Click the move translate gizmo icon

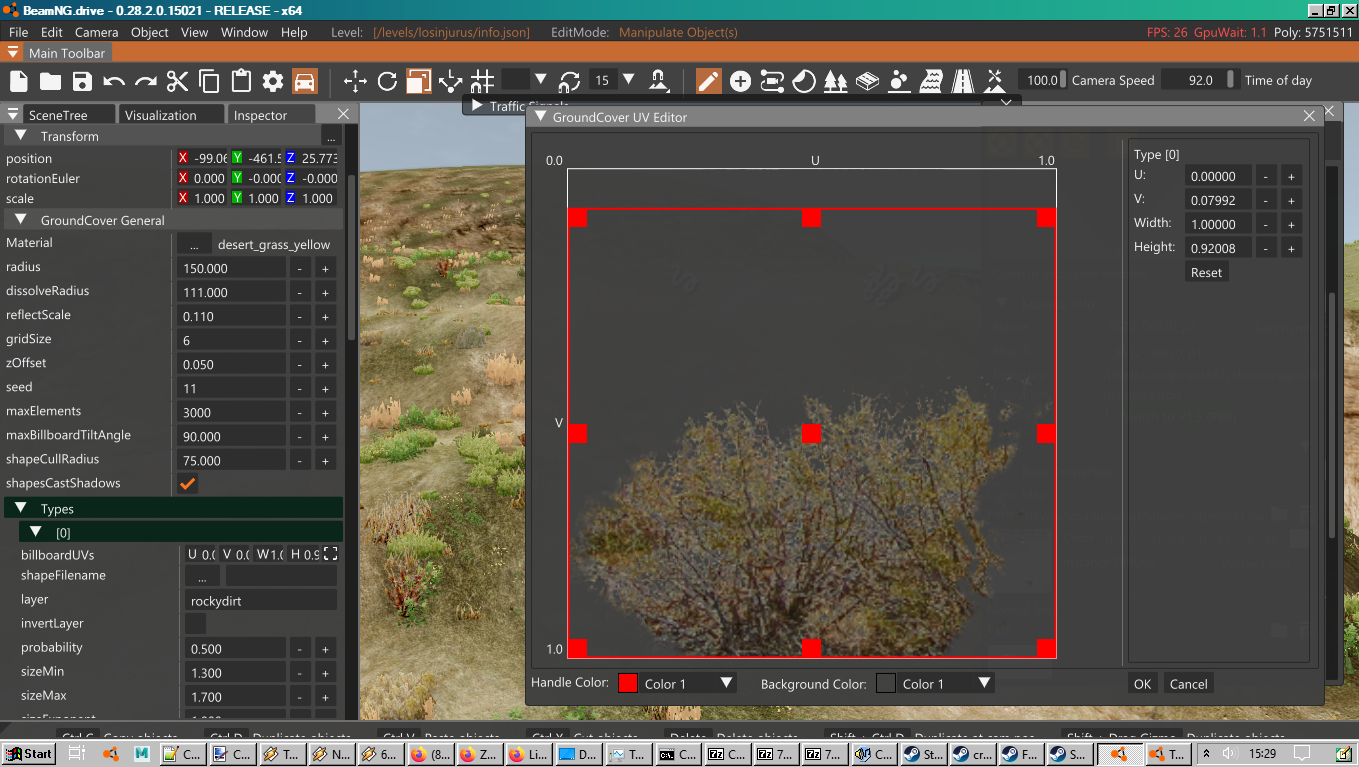point(355,81)
